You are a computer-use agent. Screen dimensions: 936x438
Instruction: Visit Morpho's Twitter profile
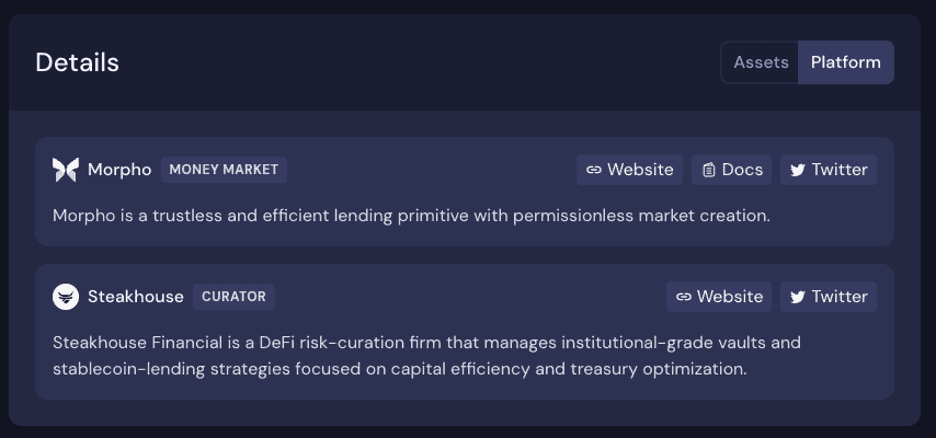tap(829, 170)
